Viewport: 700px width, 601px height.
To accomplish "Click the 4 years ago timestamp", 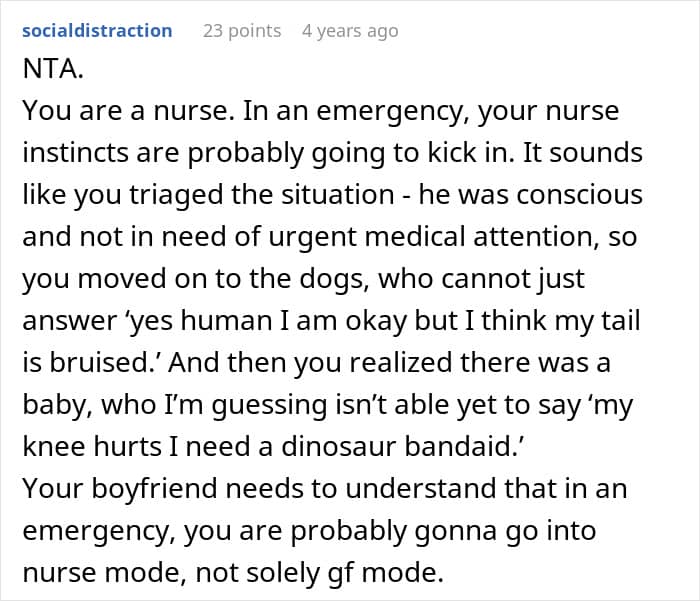I will (350, 31).
